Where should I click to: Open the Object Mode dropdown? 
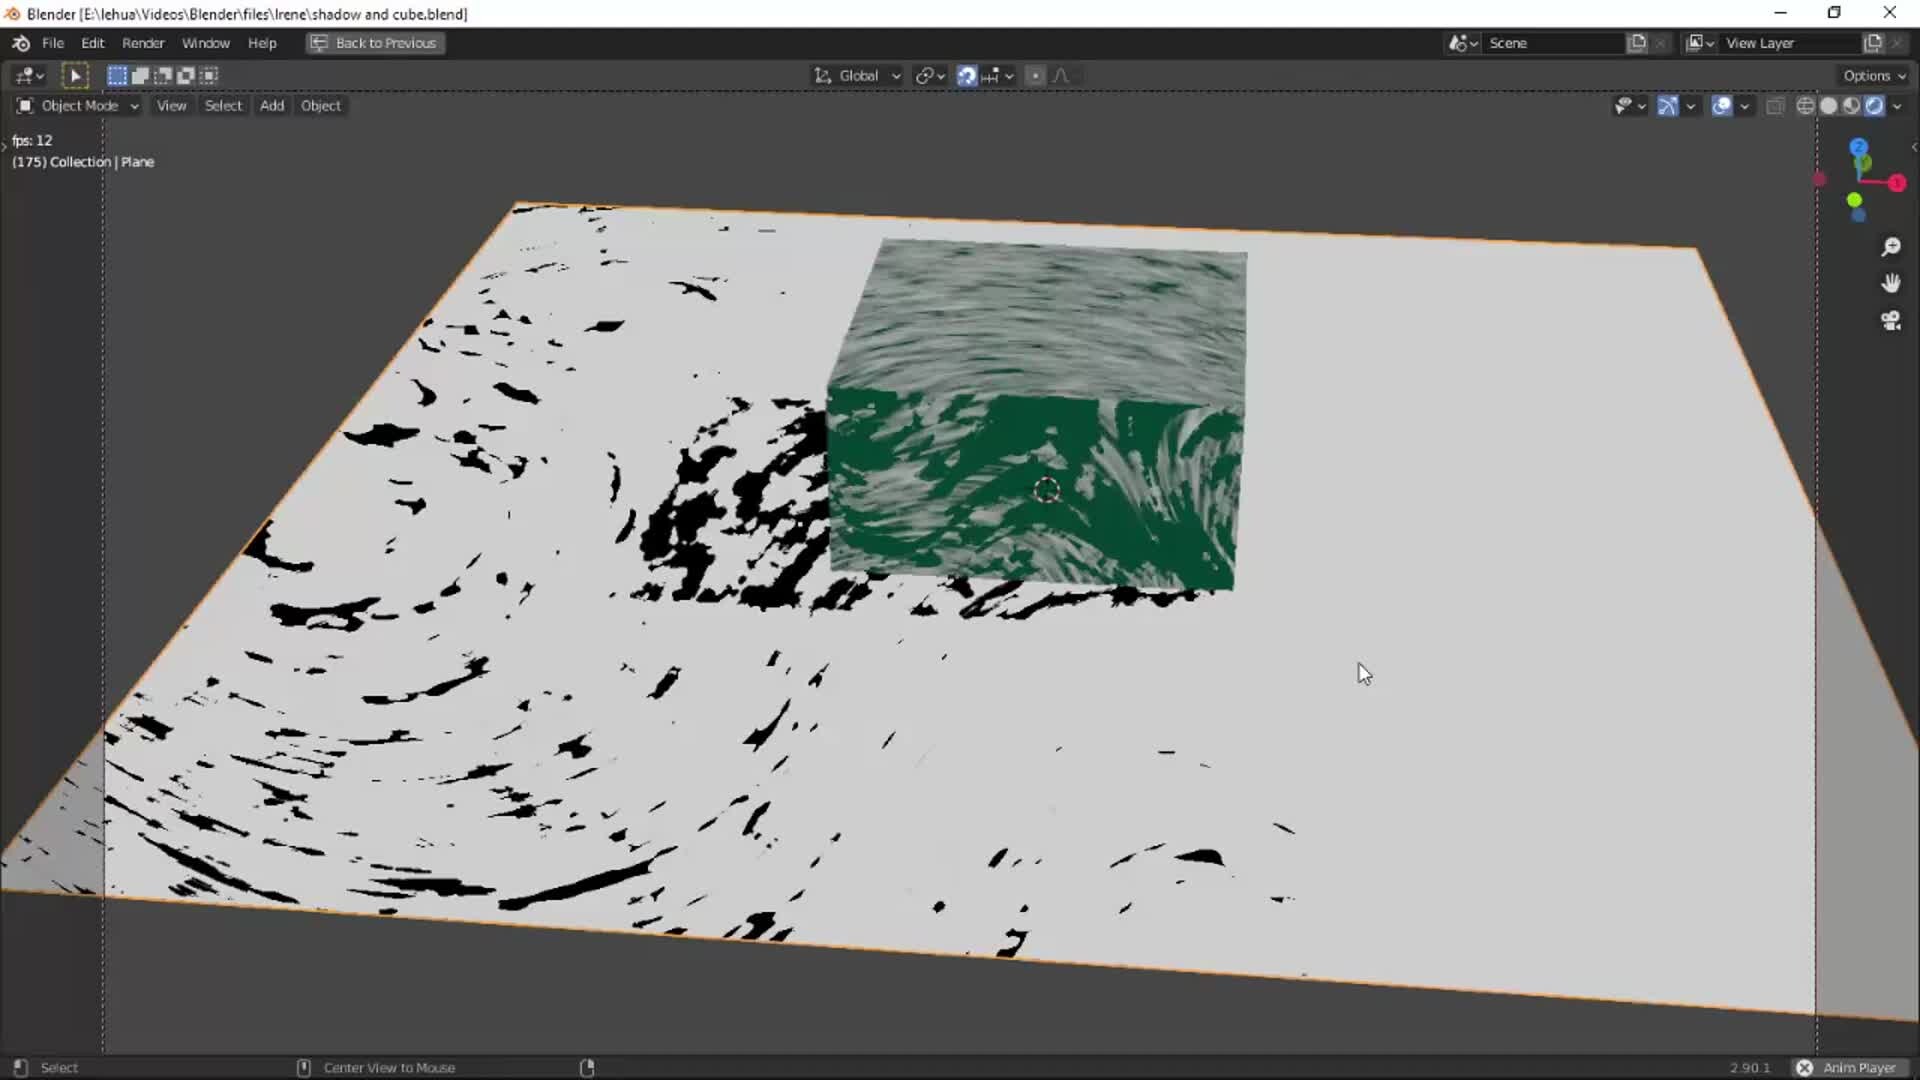coord(78,106)
